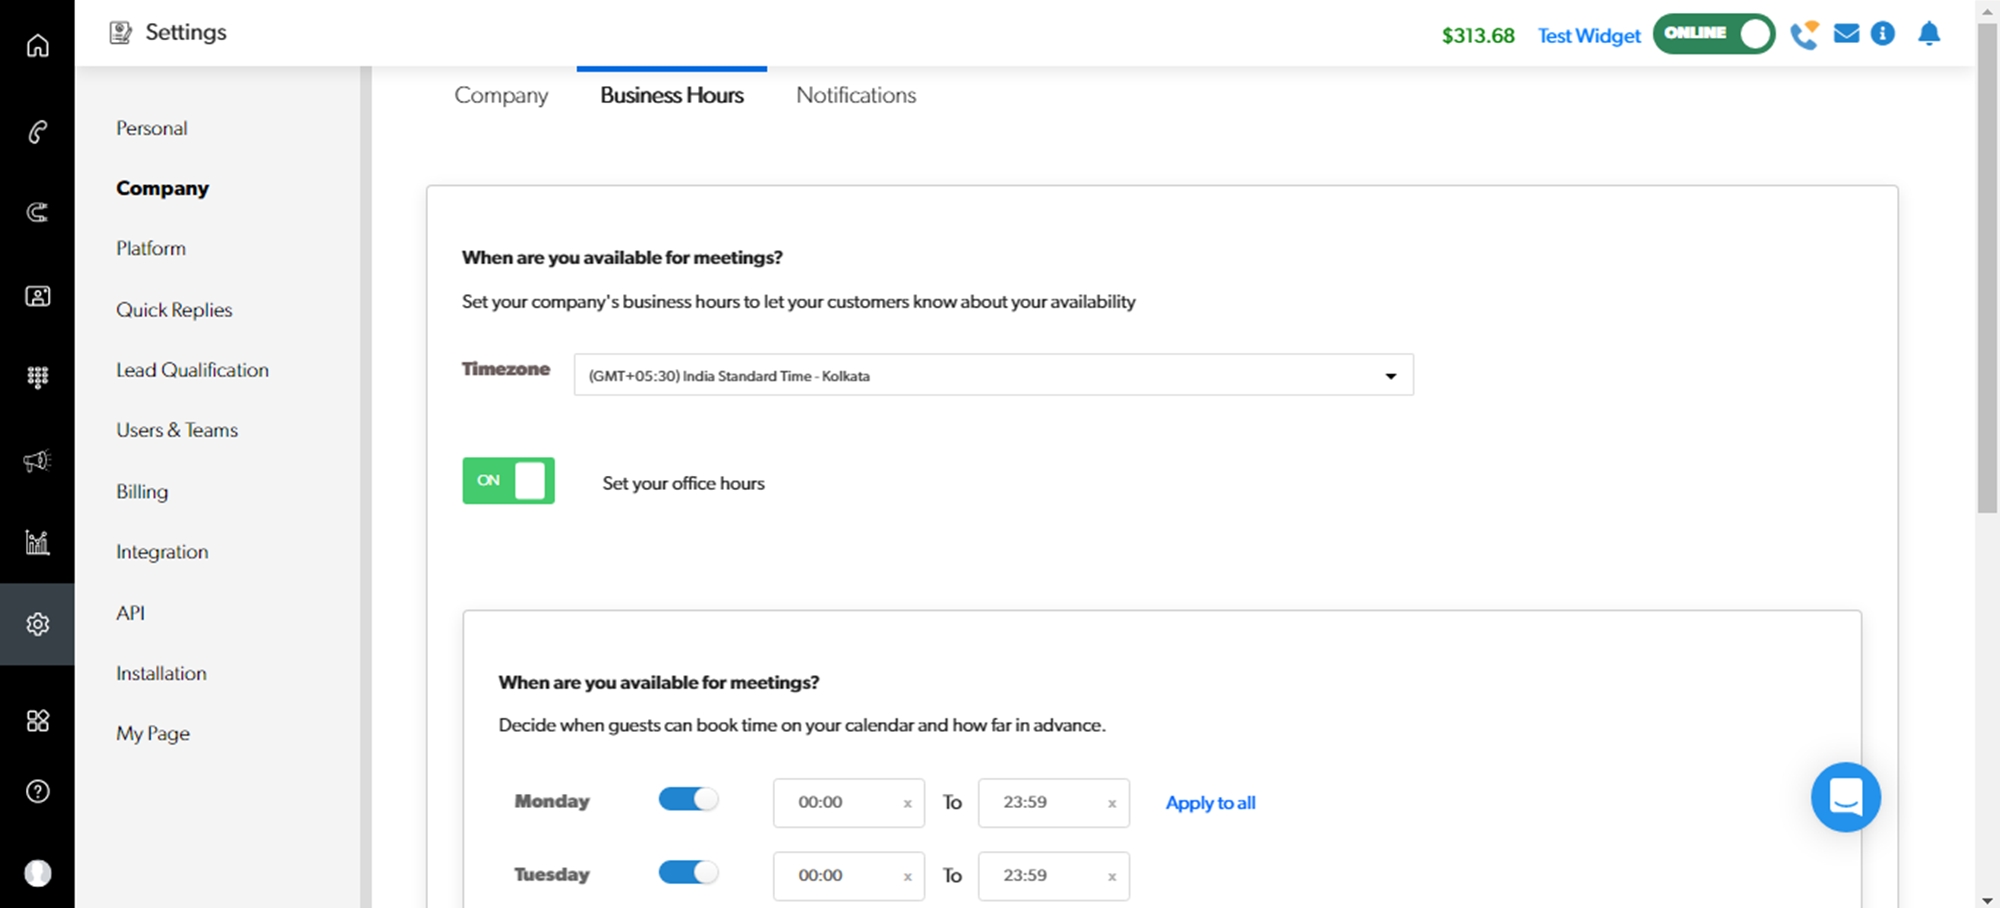Viewport: 2000px width, 908px height.
Task: Turn off the office hours ON switch
Action: (x=508, y=481)
